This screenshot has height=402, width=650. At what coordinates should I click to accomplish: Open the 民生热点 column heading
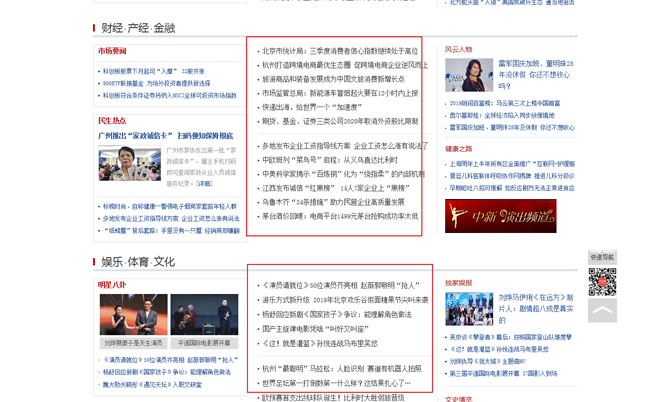[x=112, y=121]
